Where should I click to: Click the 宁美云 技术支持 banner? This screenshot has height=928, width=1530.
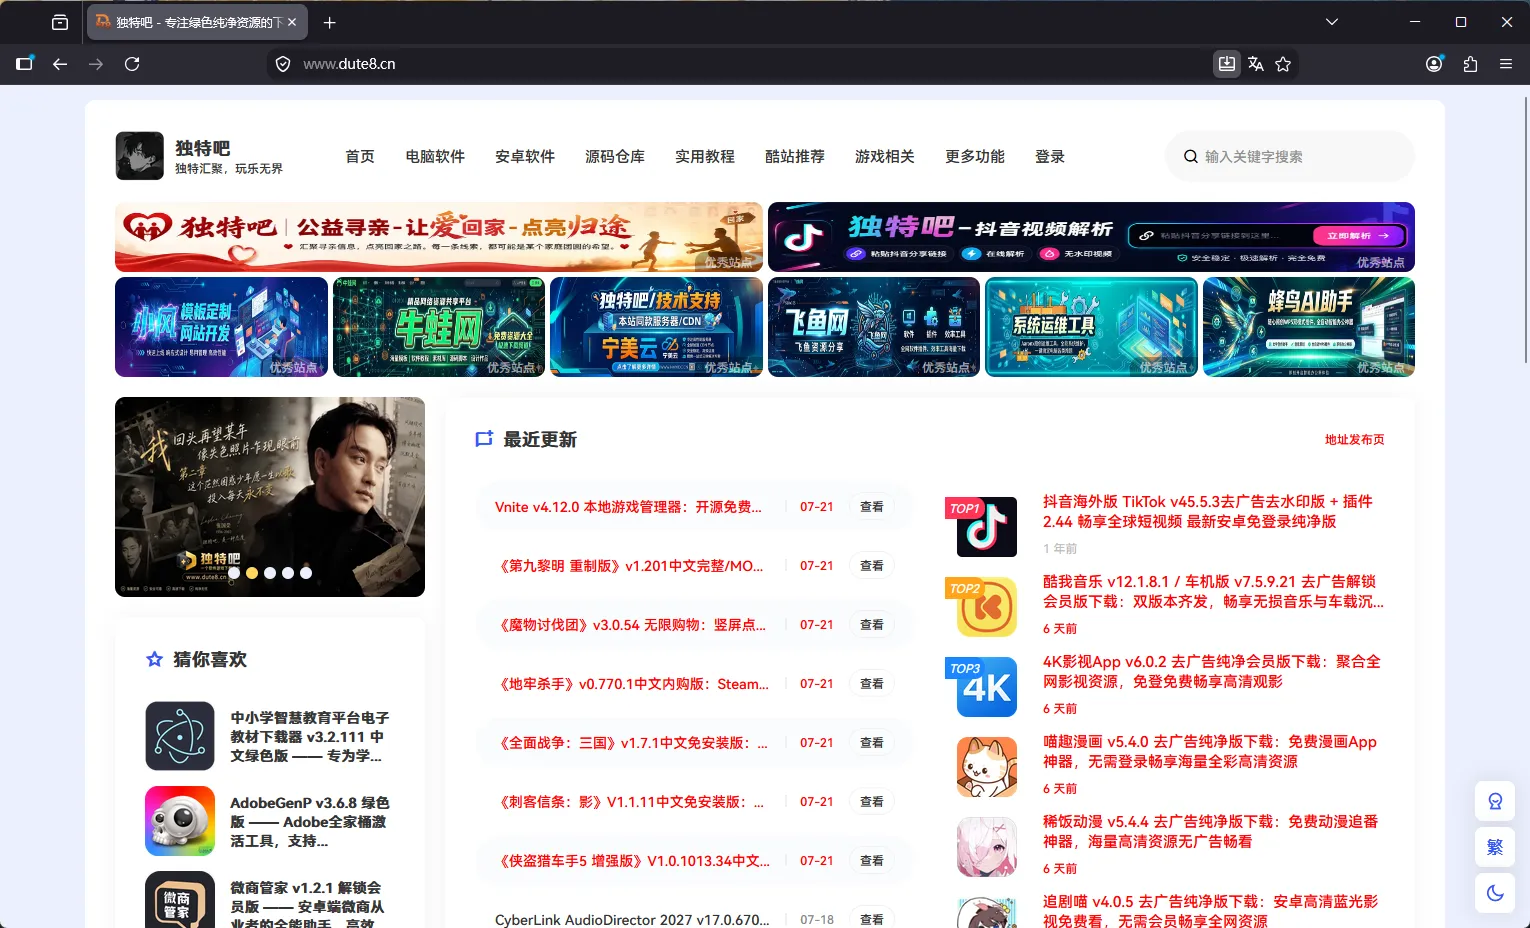tap(656, 327)
